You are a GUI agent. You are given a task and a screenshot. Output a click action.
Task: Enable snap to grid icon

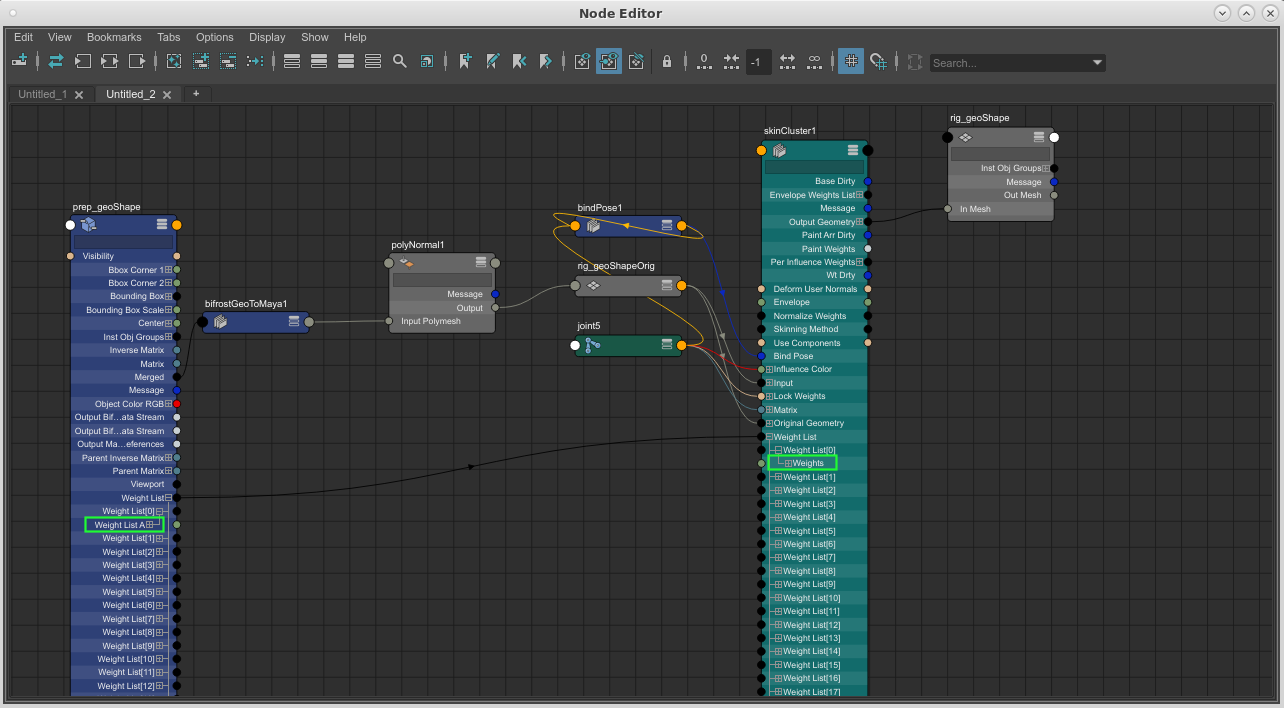878,61
